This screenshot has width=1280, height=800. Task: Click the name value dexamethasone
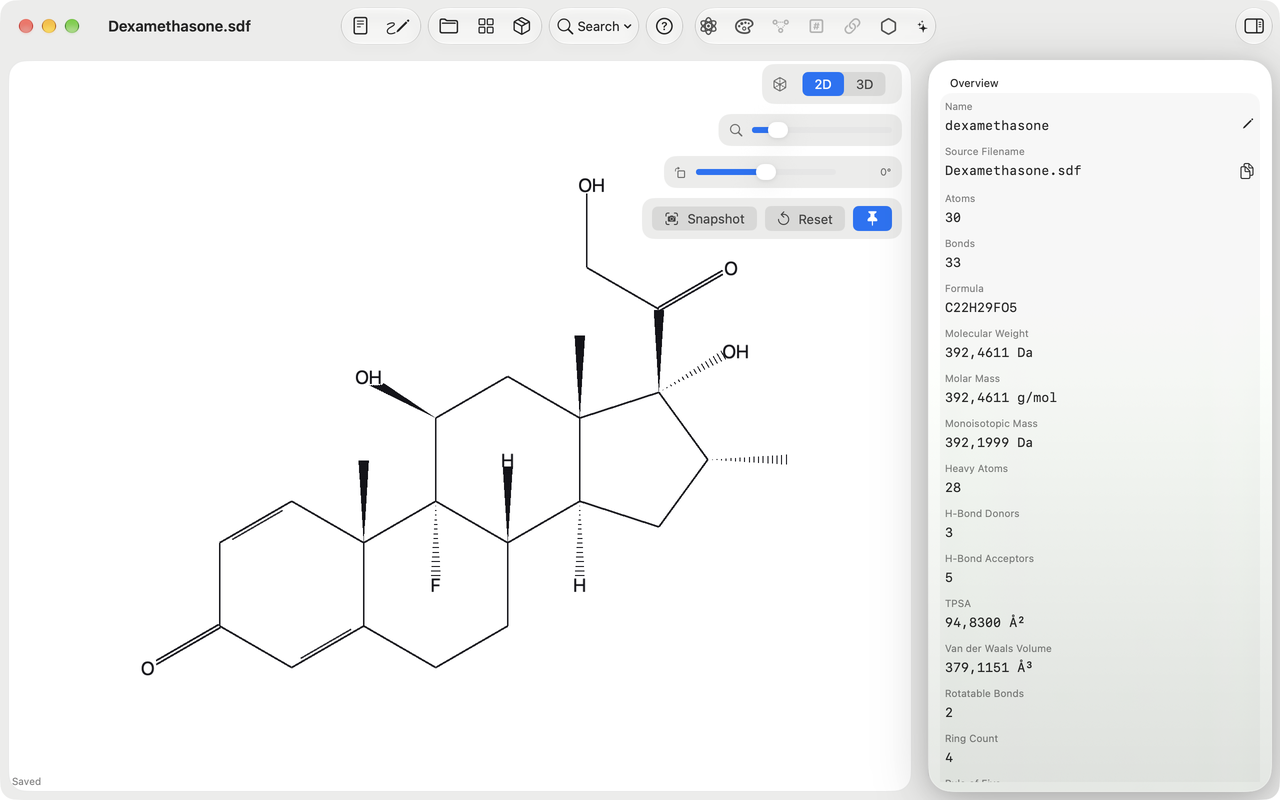[x=997, y=125]
